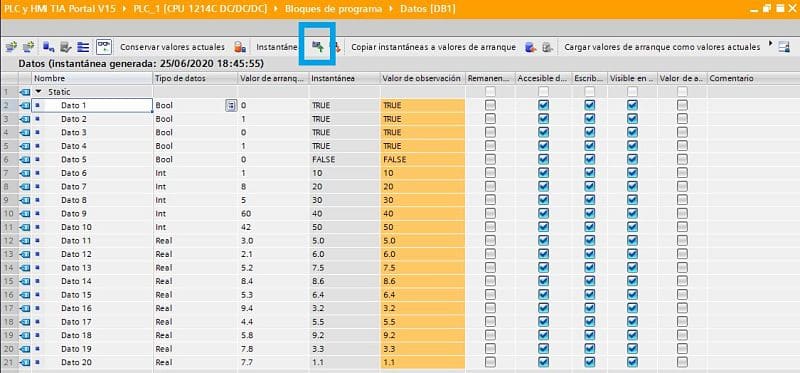This screenshot has width=800, height=373.
Task: Click snapshot value 9.2 of Dato 18
Action: tap(344, 335)
